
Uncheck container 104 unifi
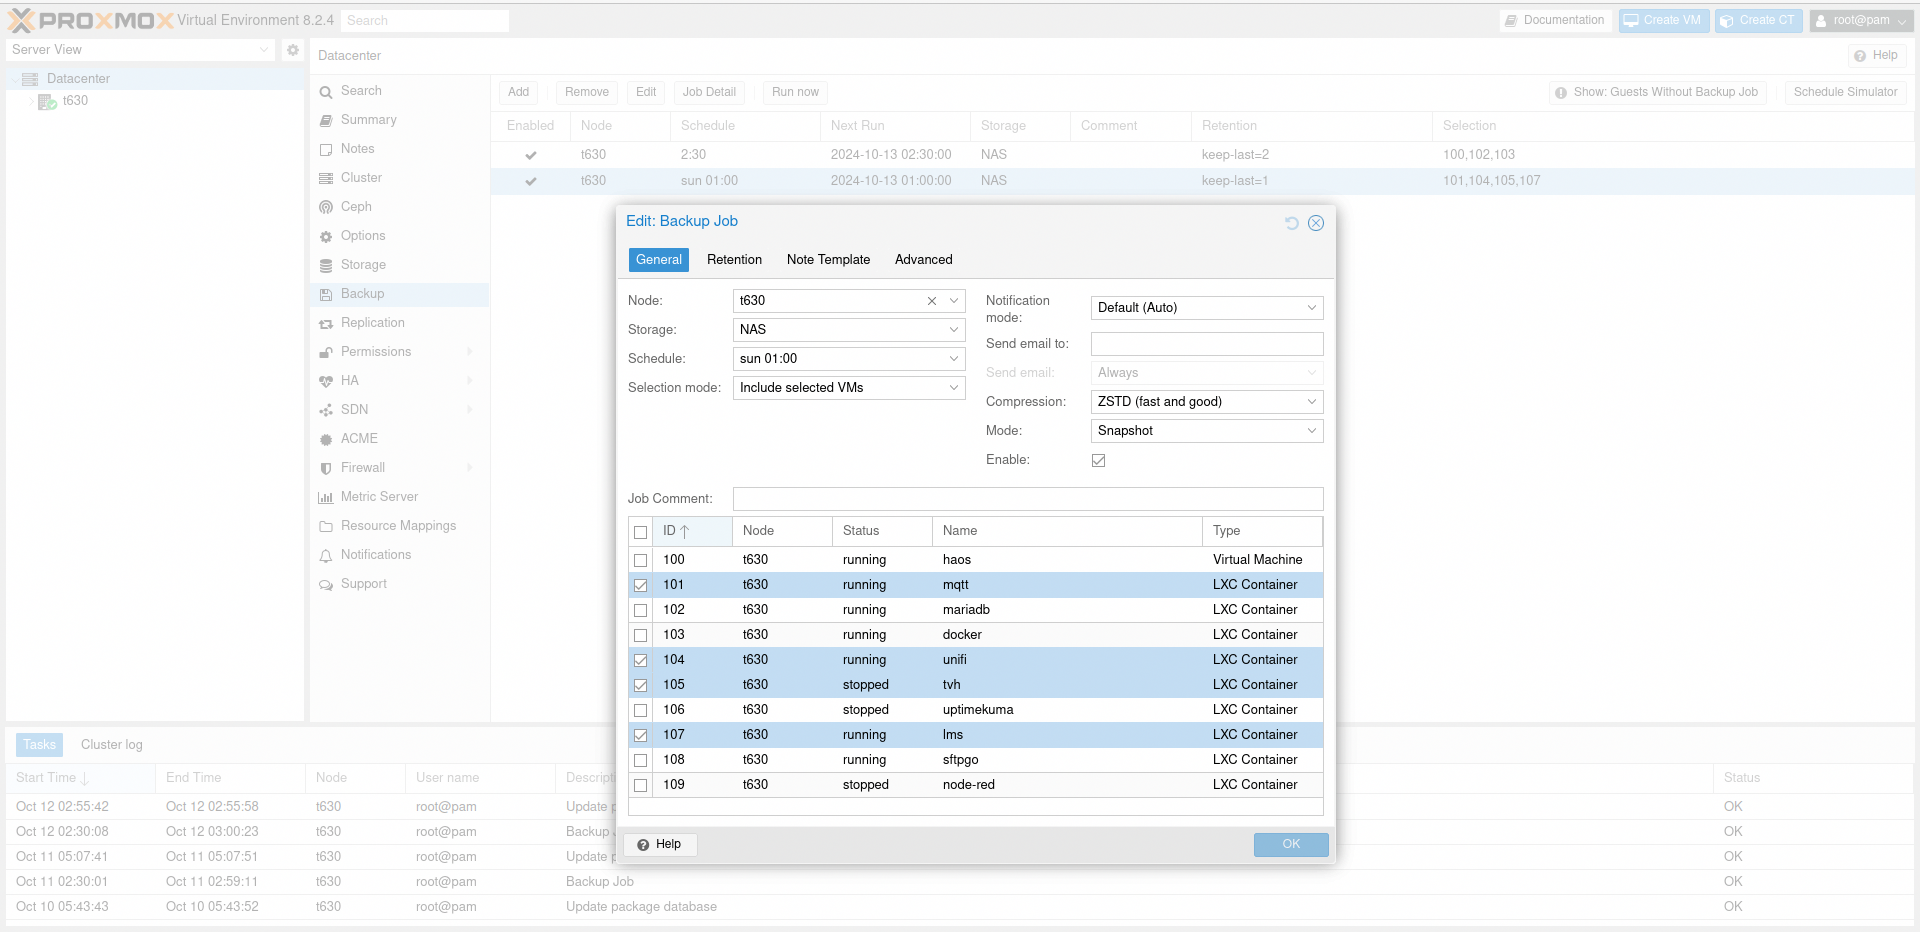(641, 660)
